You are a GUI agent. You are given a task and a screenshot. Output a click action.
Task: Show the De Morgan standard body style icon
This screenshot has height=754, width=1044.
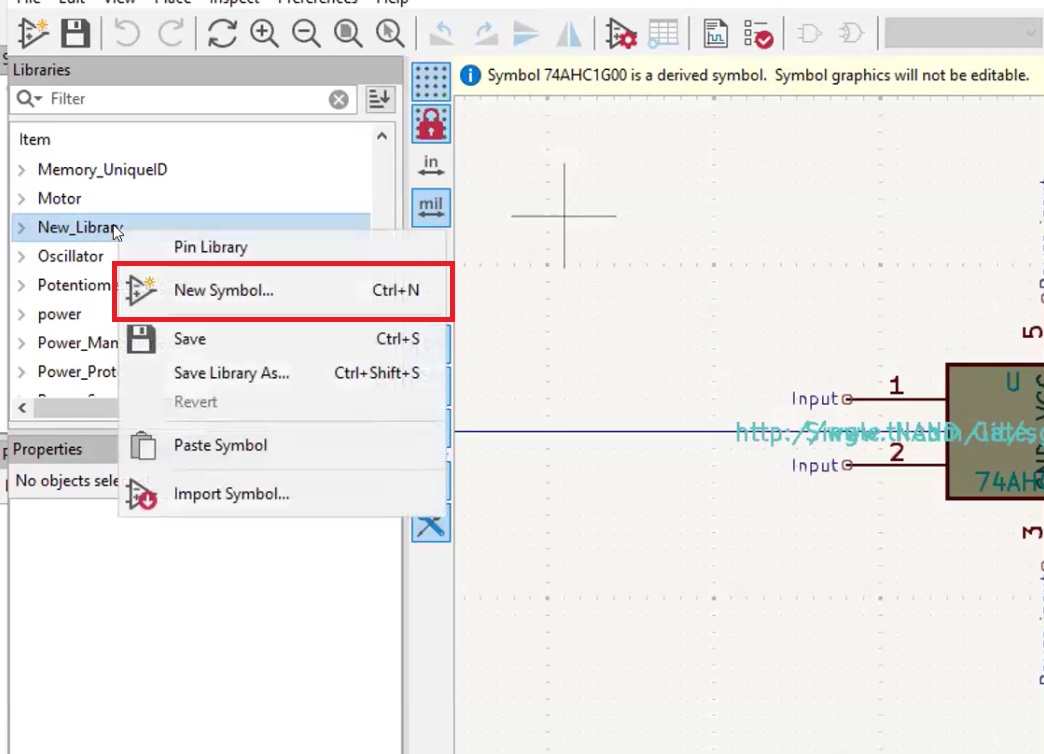[x=810, y=33]
